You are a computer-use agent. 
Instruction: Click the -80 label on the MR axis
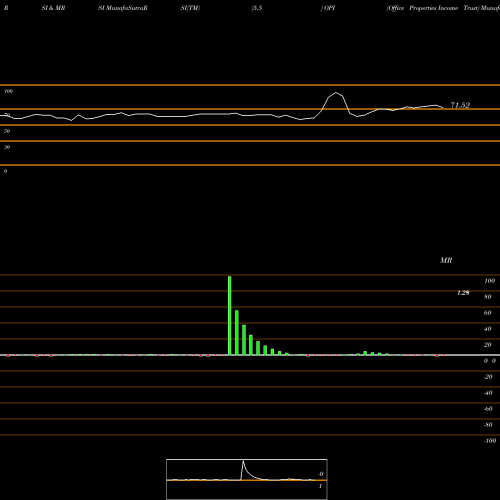pyautogui.click(x=488, y=425)
